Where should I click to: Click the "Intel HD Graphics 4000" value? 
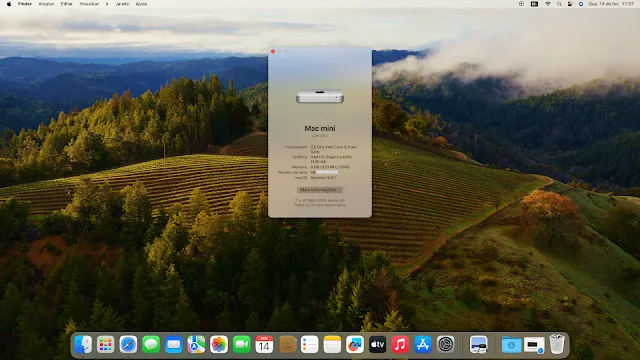point(331,157)
